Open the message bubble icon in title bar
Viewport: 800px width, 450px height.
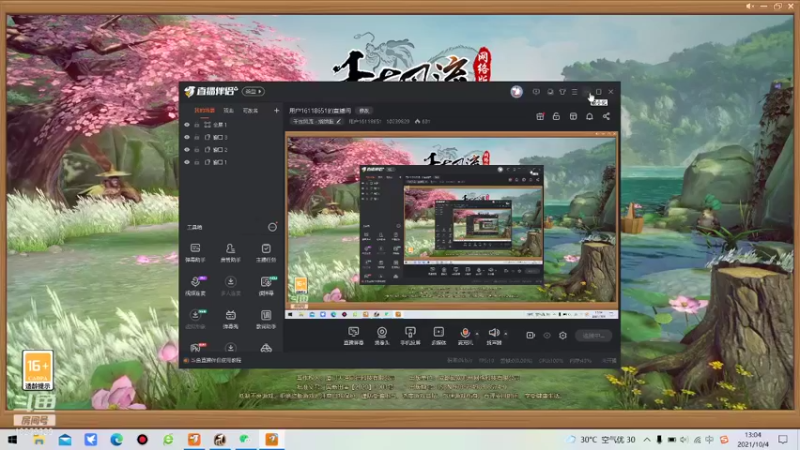click(536, 92)
